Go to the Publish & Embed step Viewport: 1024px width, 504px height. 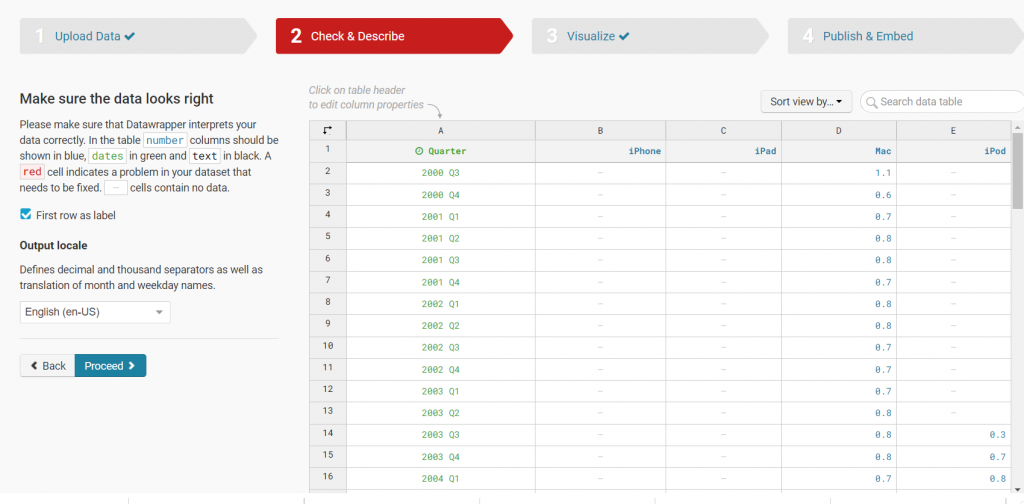coord(906,36)
